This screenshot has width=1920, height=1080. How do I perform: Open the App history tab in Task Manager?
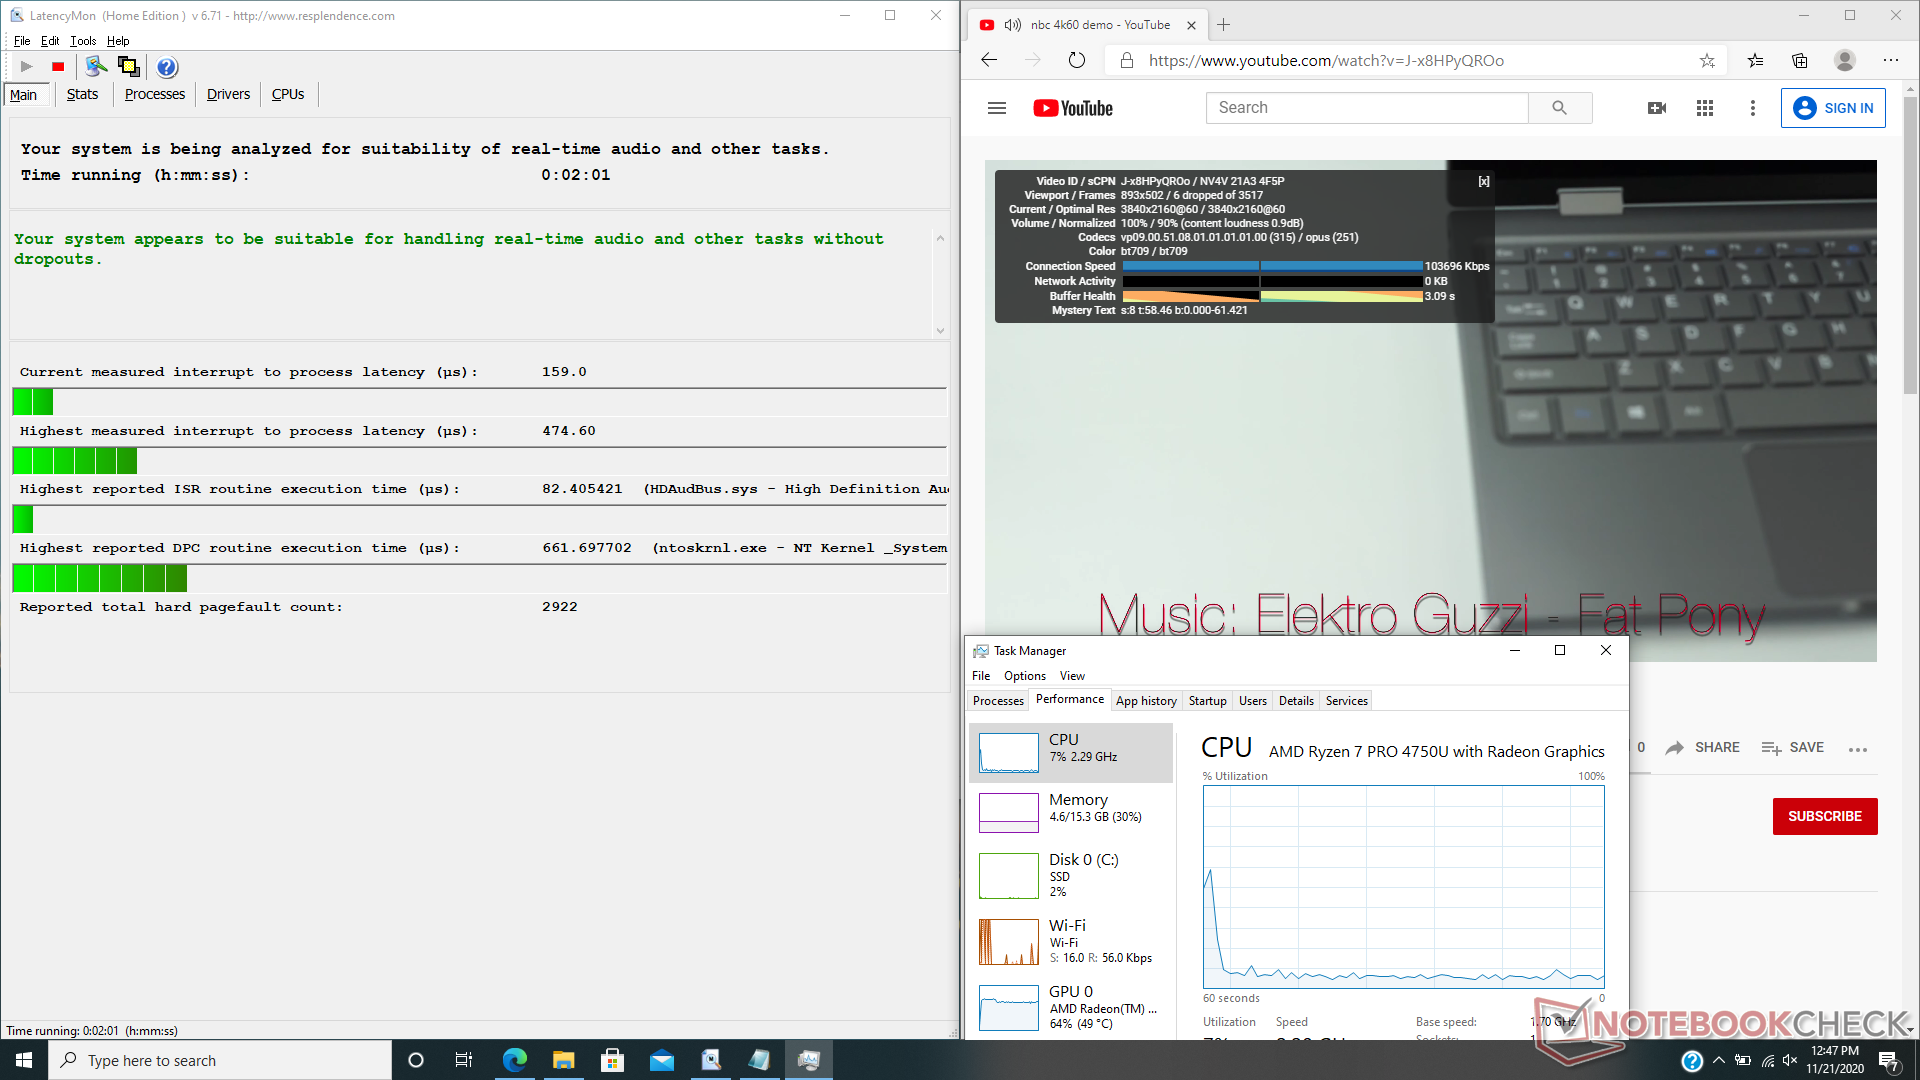click(x=1146, y=701)
